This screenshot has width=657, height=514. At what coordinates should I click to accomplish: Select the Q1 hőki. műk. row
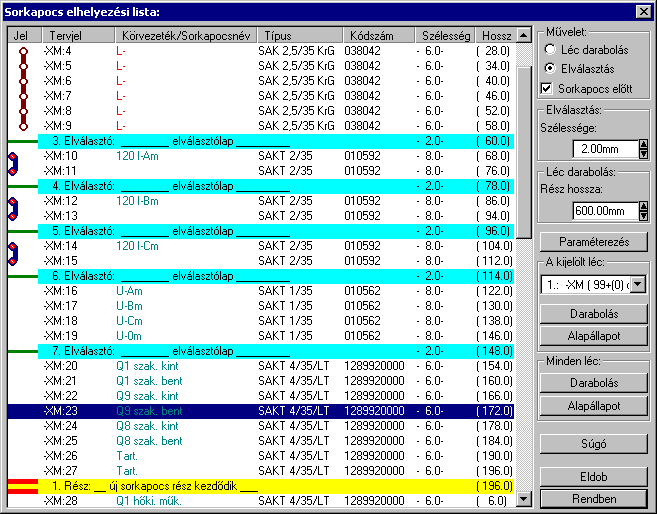(x=261, y=501)
